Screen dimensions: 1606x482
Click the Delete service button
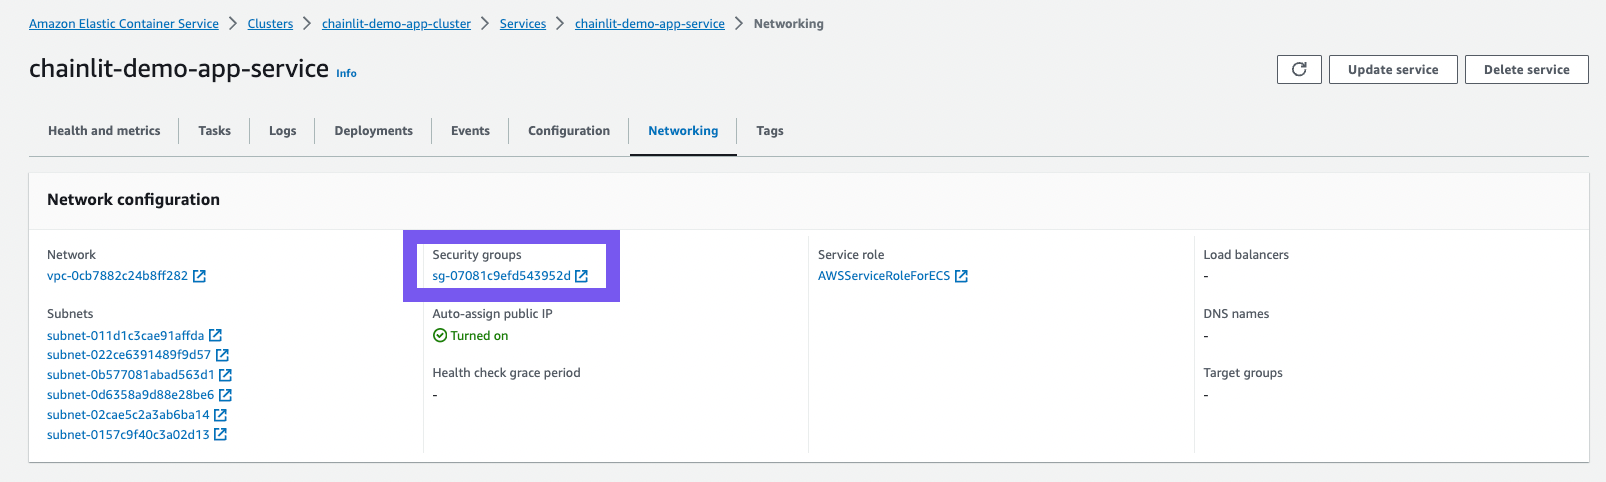pyautogui.click(x=1526, y=70)
